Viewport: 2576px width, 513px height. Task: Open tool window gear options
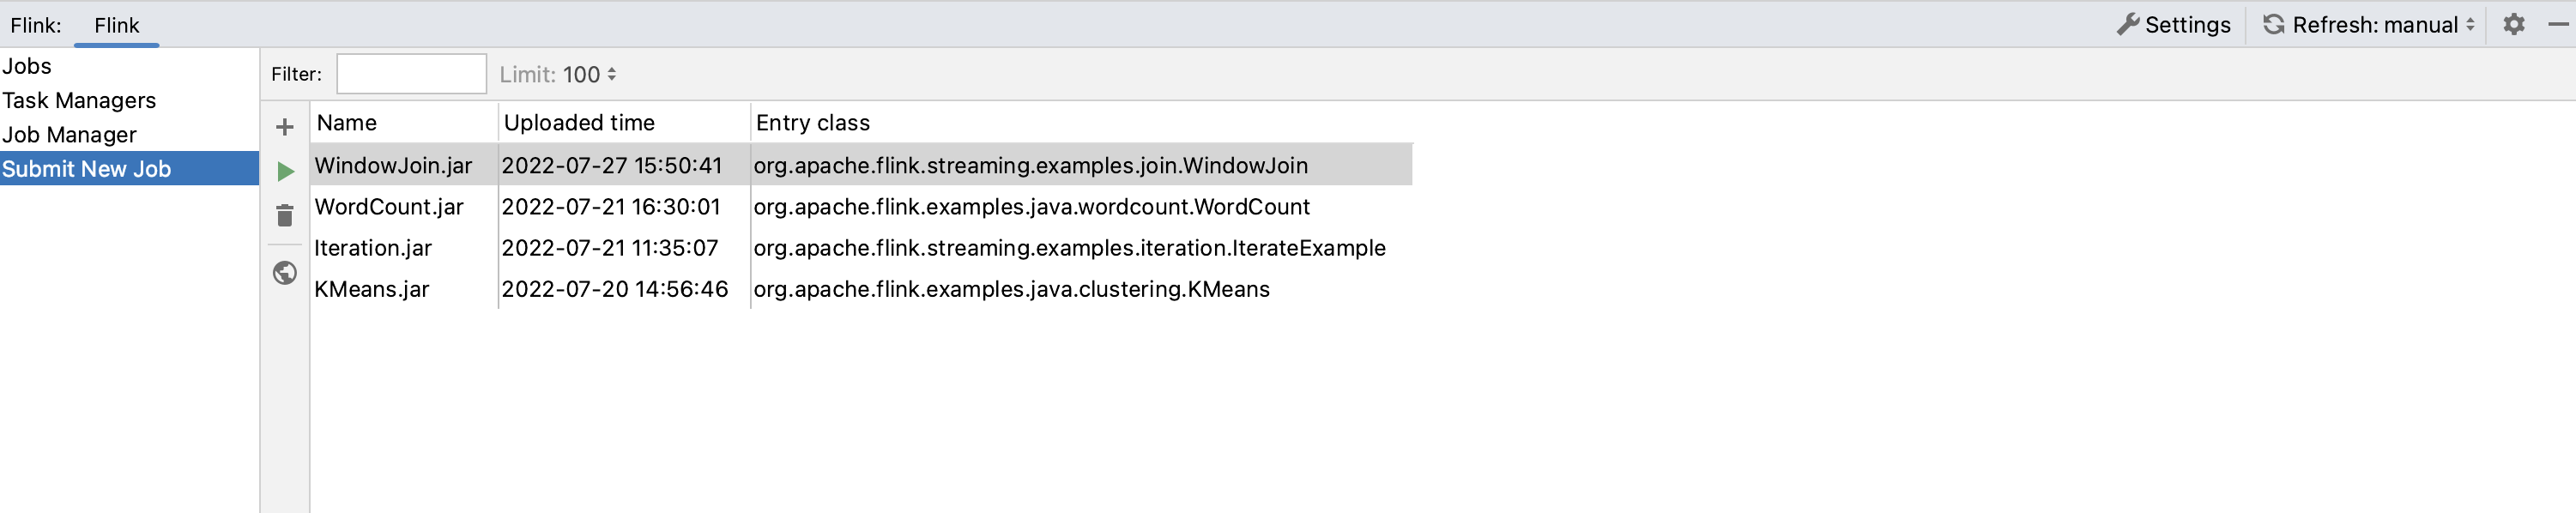[2513, 24]
